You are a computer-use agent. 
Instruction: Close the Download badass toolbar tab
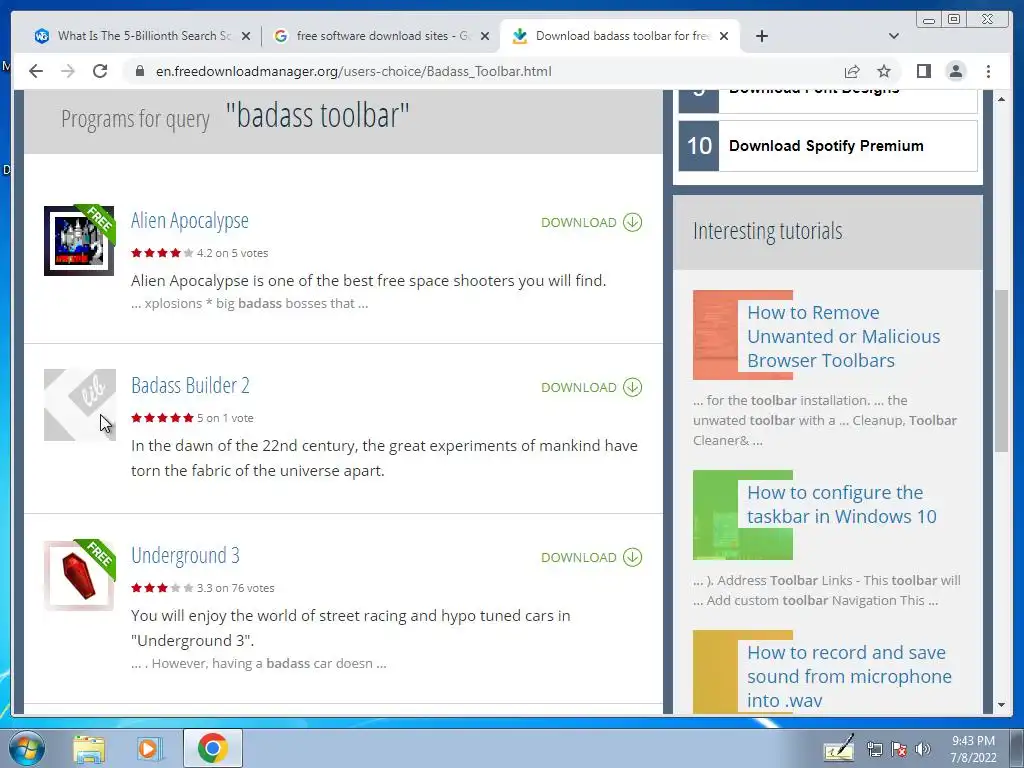724,36
